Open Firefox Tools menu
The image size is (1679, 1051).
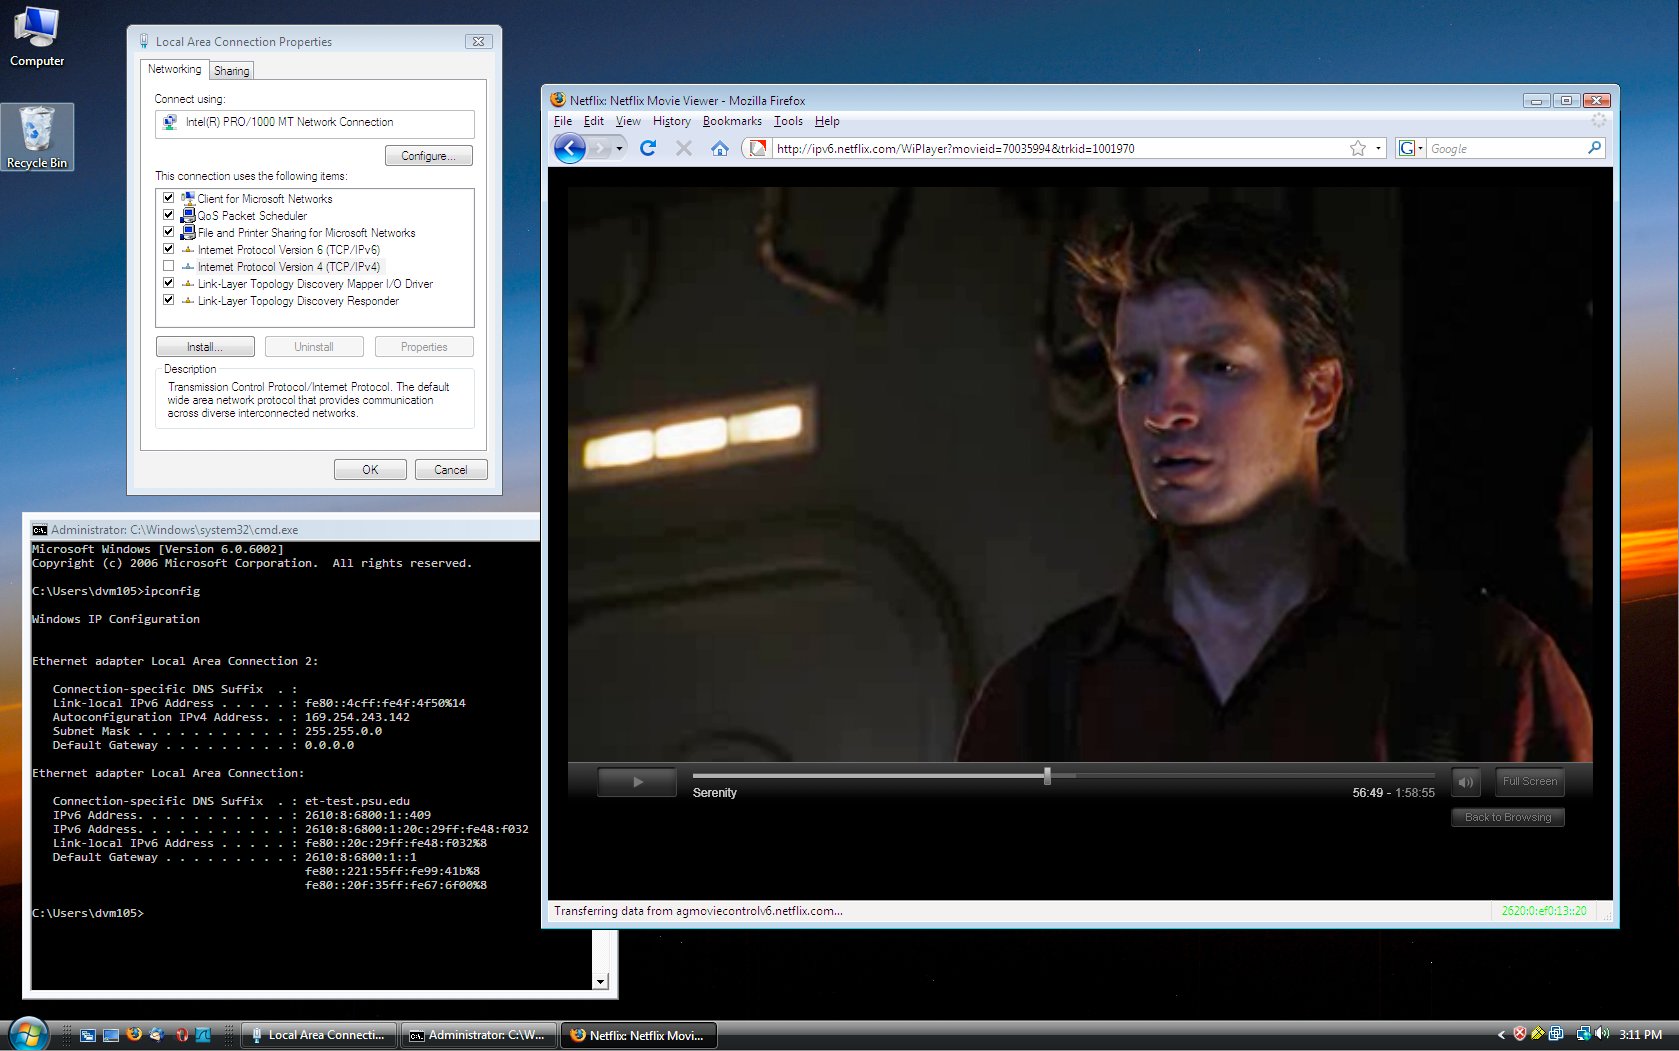pyautogui.click(x=788, y=121)
